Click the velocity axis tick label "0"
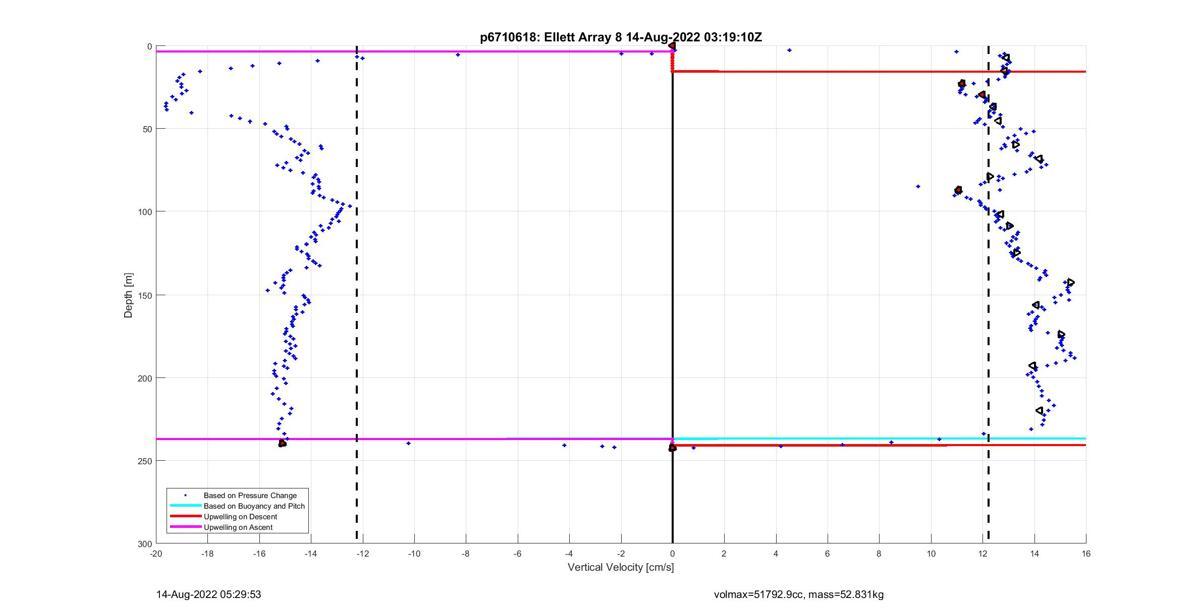This screenshot has width=1200, height=611. (672, 553)
